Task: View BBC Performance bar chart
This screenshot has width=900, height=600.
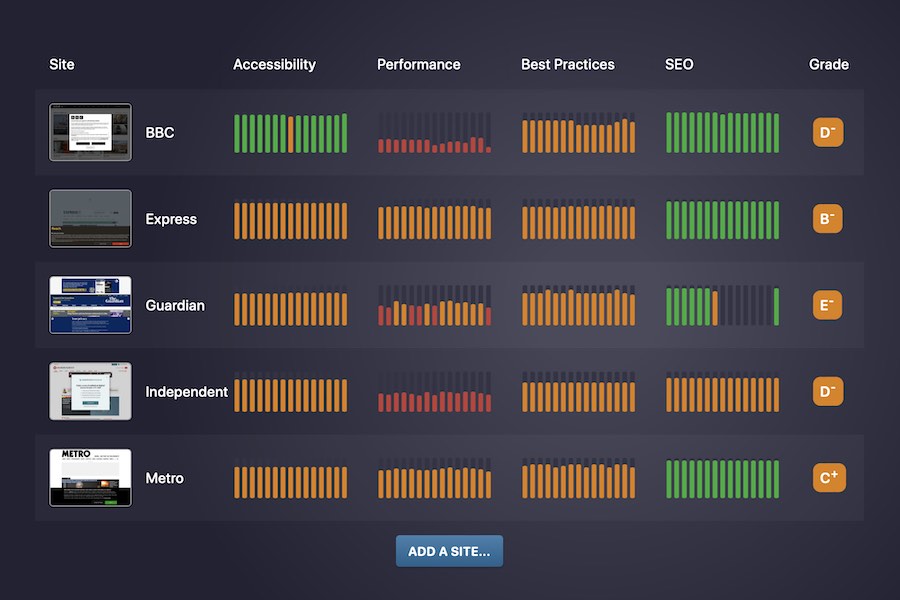Action: (435, 133)
